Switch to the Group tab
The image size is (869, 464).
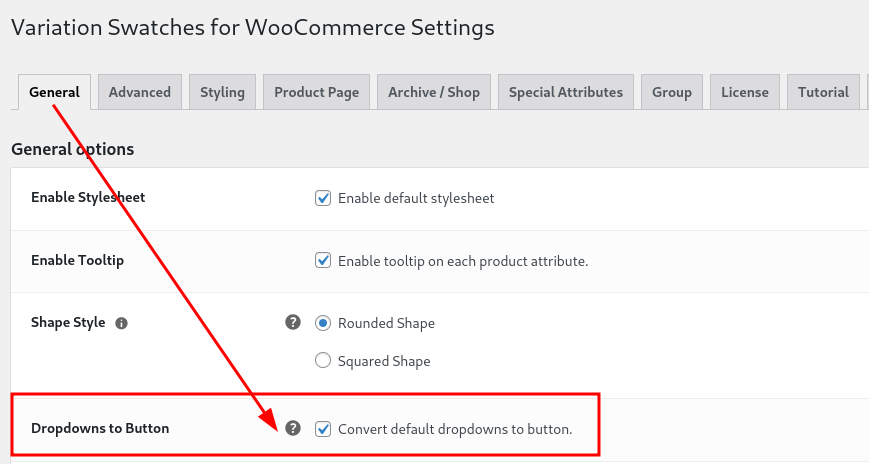pyautogui.click(x=672, y=92)
